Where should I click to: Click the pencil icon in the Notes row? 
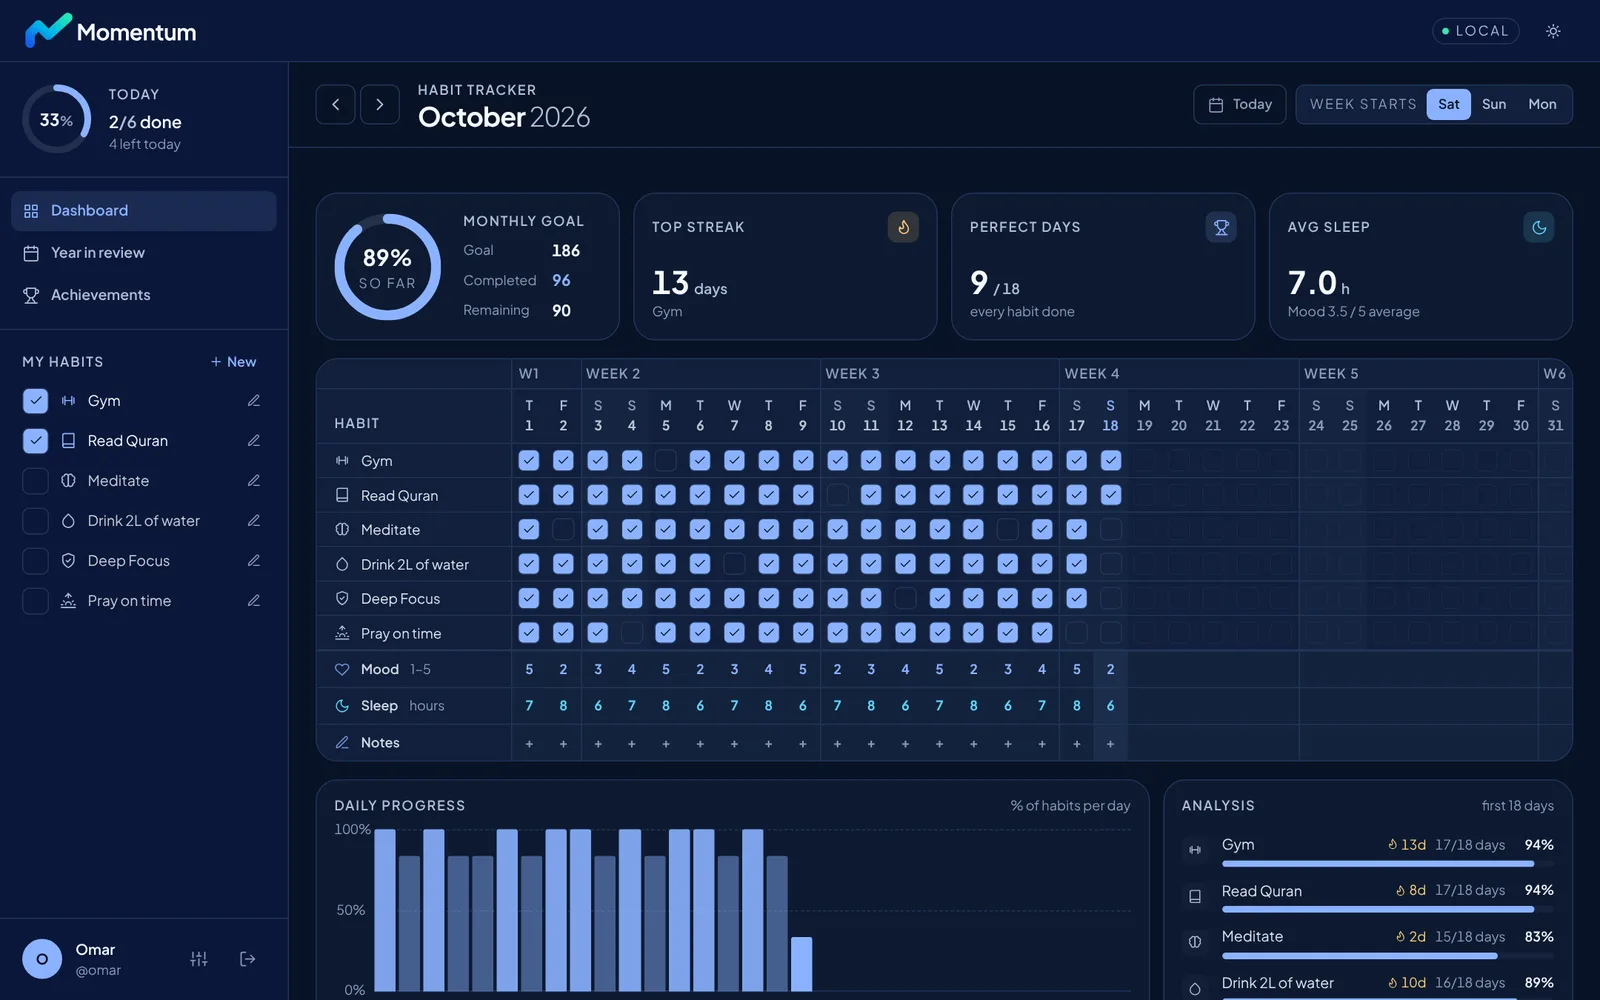pyautogui.click(x=342, y=743)
